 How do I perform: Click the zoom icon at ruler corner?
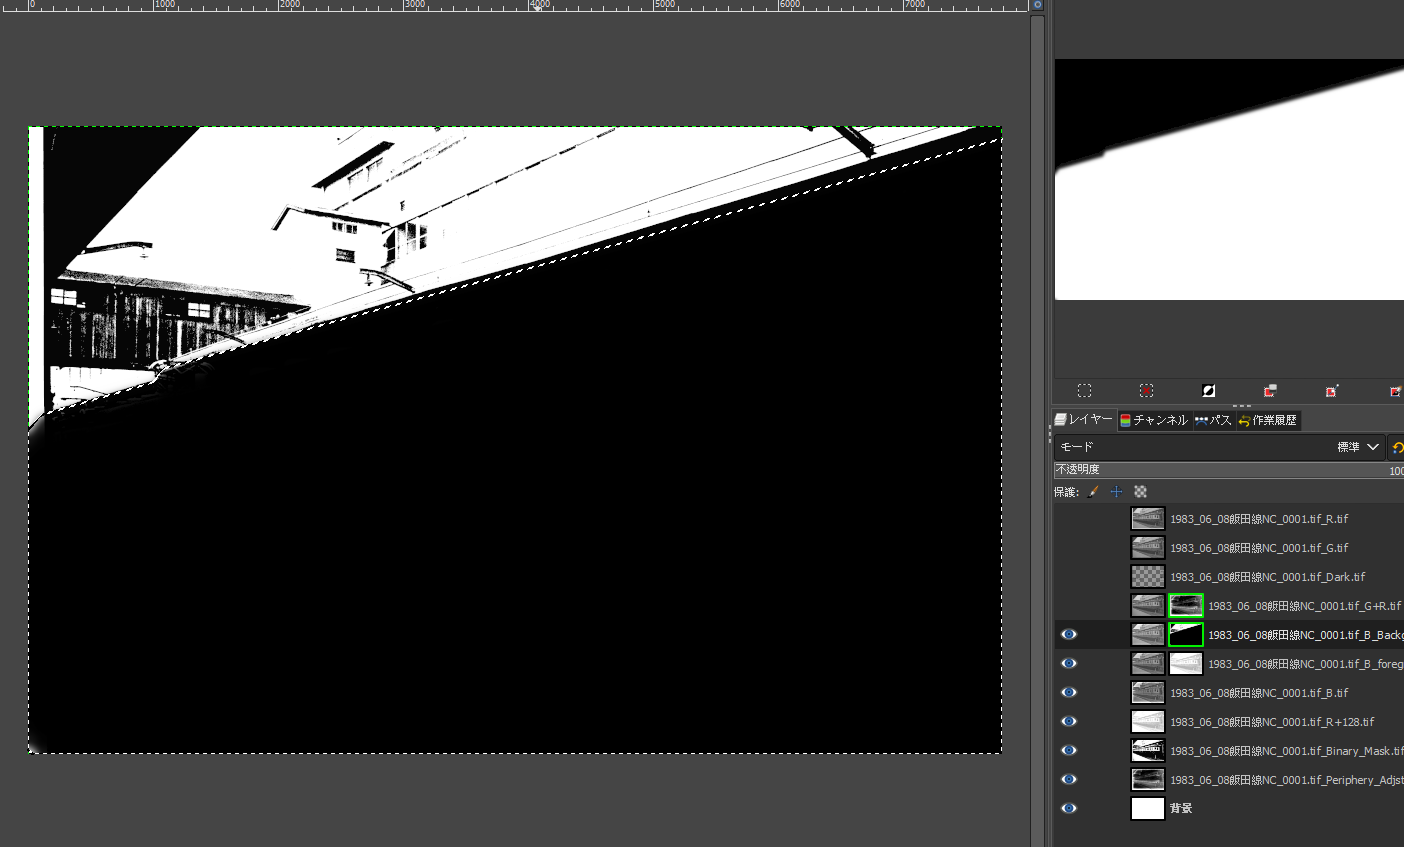pos(1038,5)
